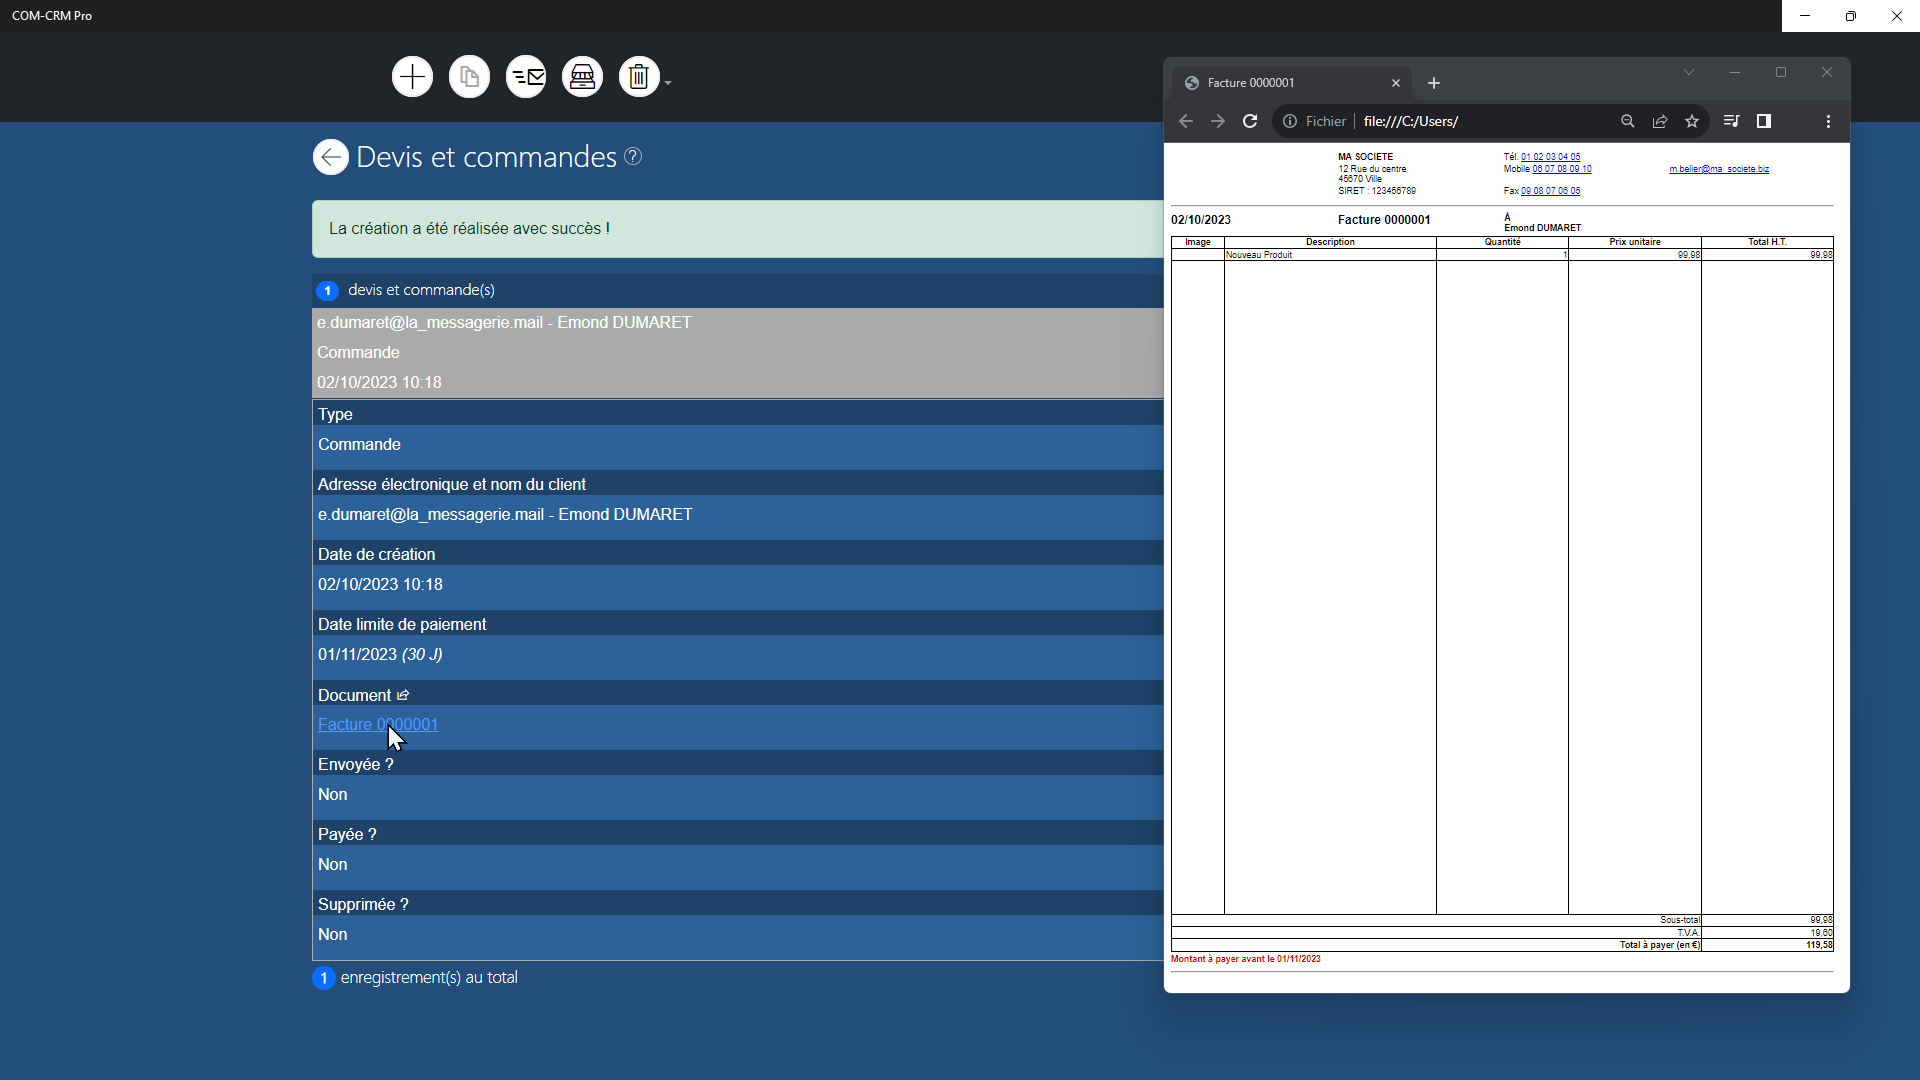Click the plus add-new icon

412,77
